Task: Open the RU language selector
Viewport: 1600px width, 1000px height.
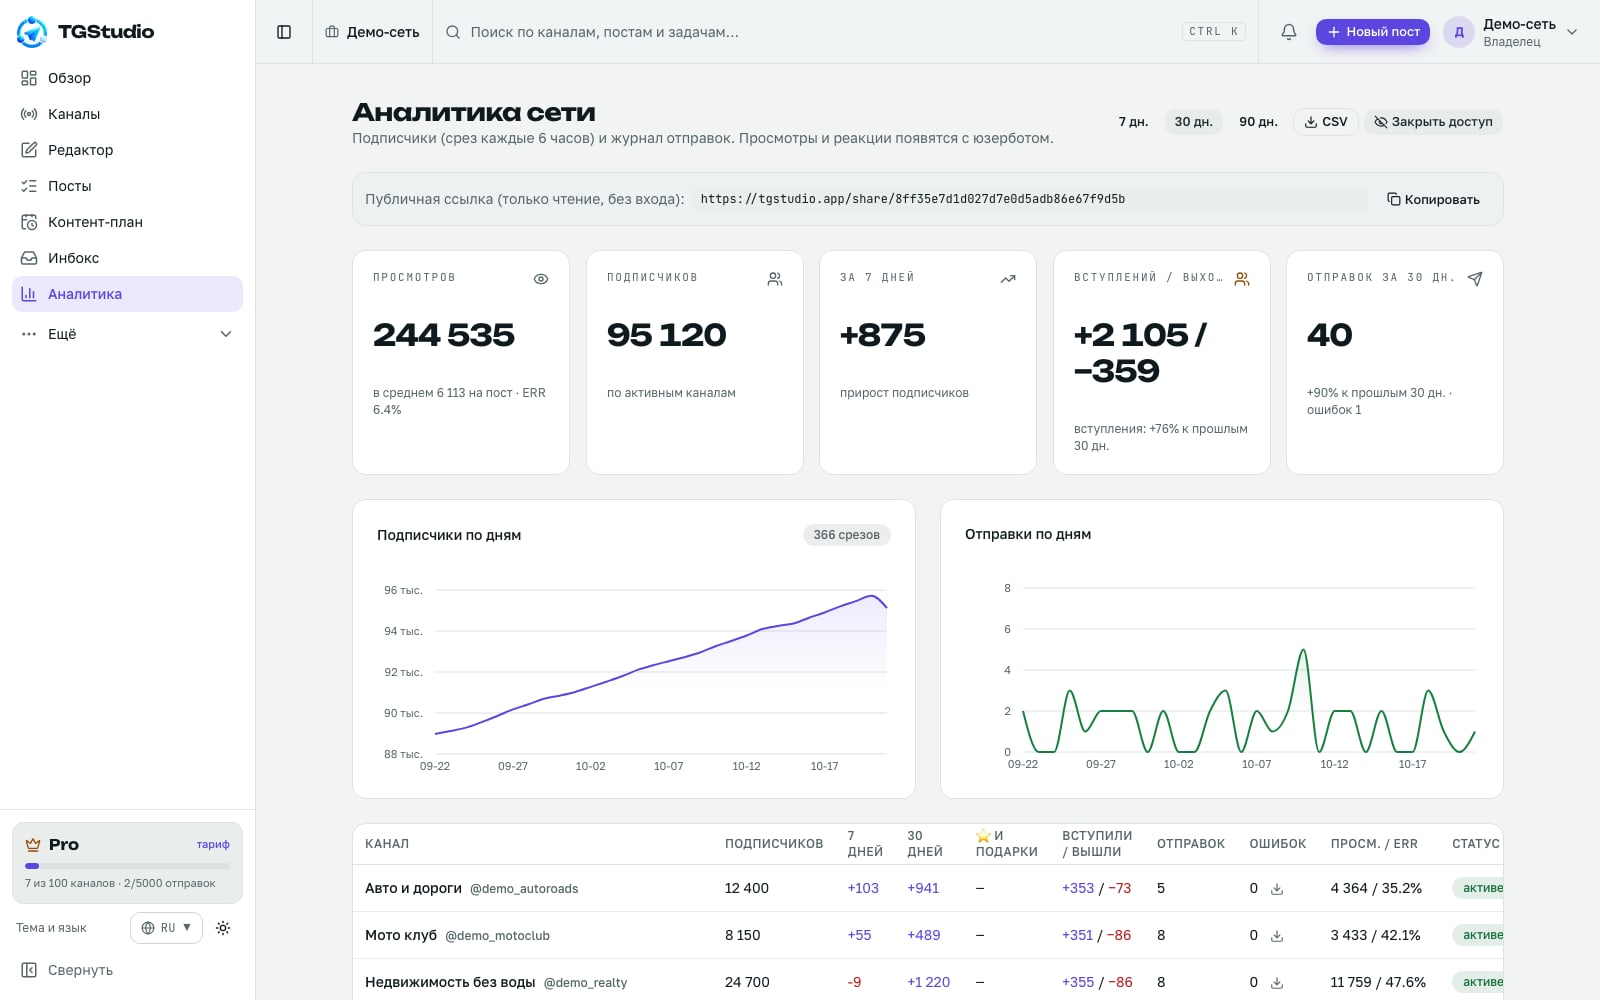Action: pyautogui.click(x=166, y=928)
